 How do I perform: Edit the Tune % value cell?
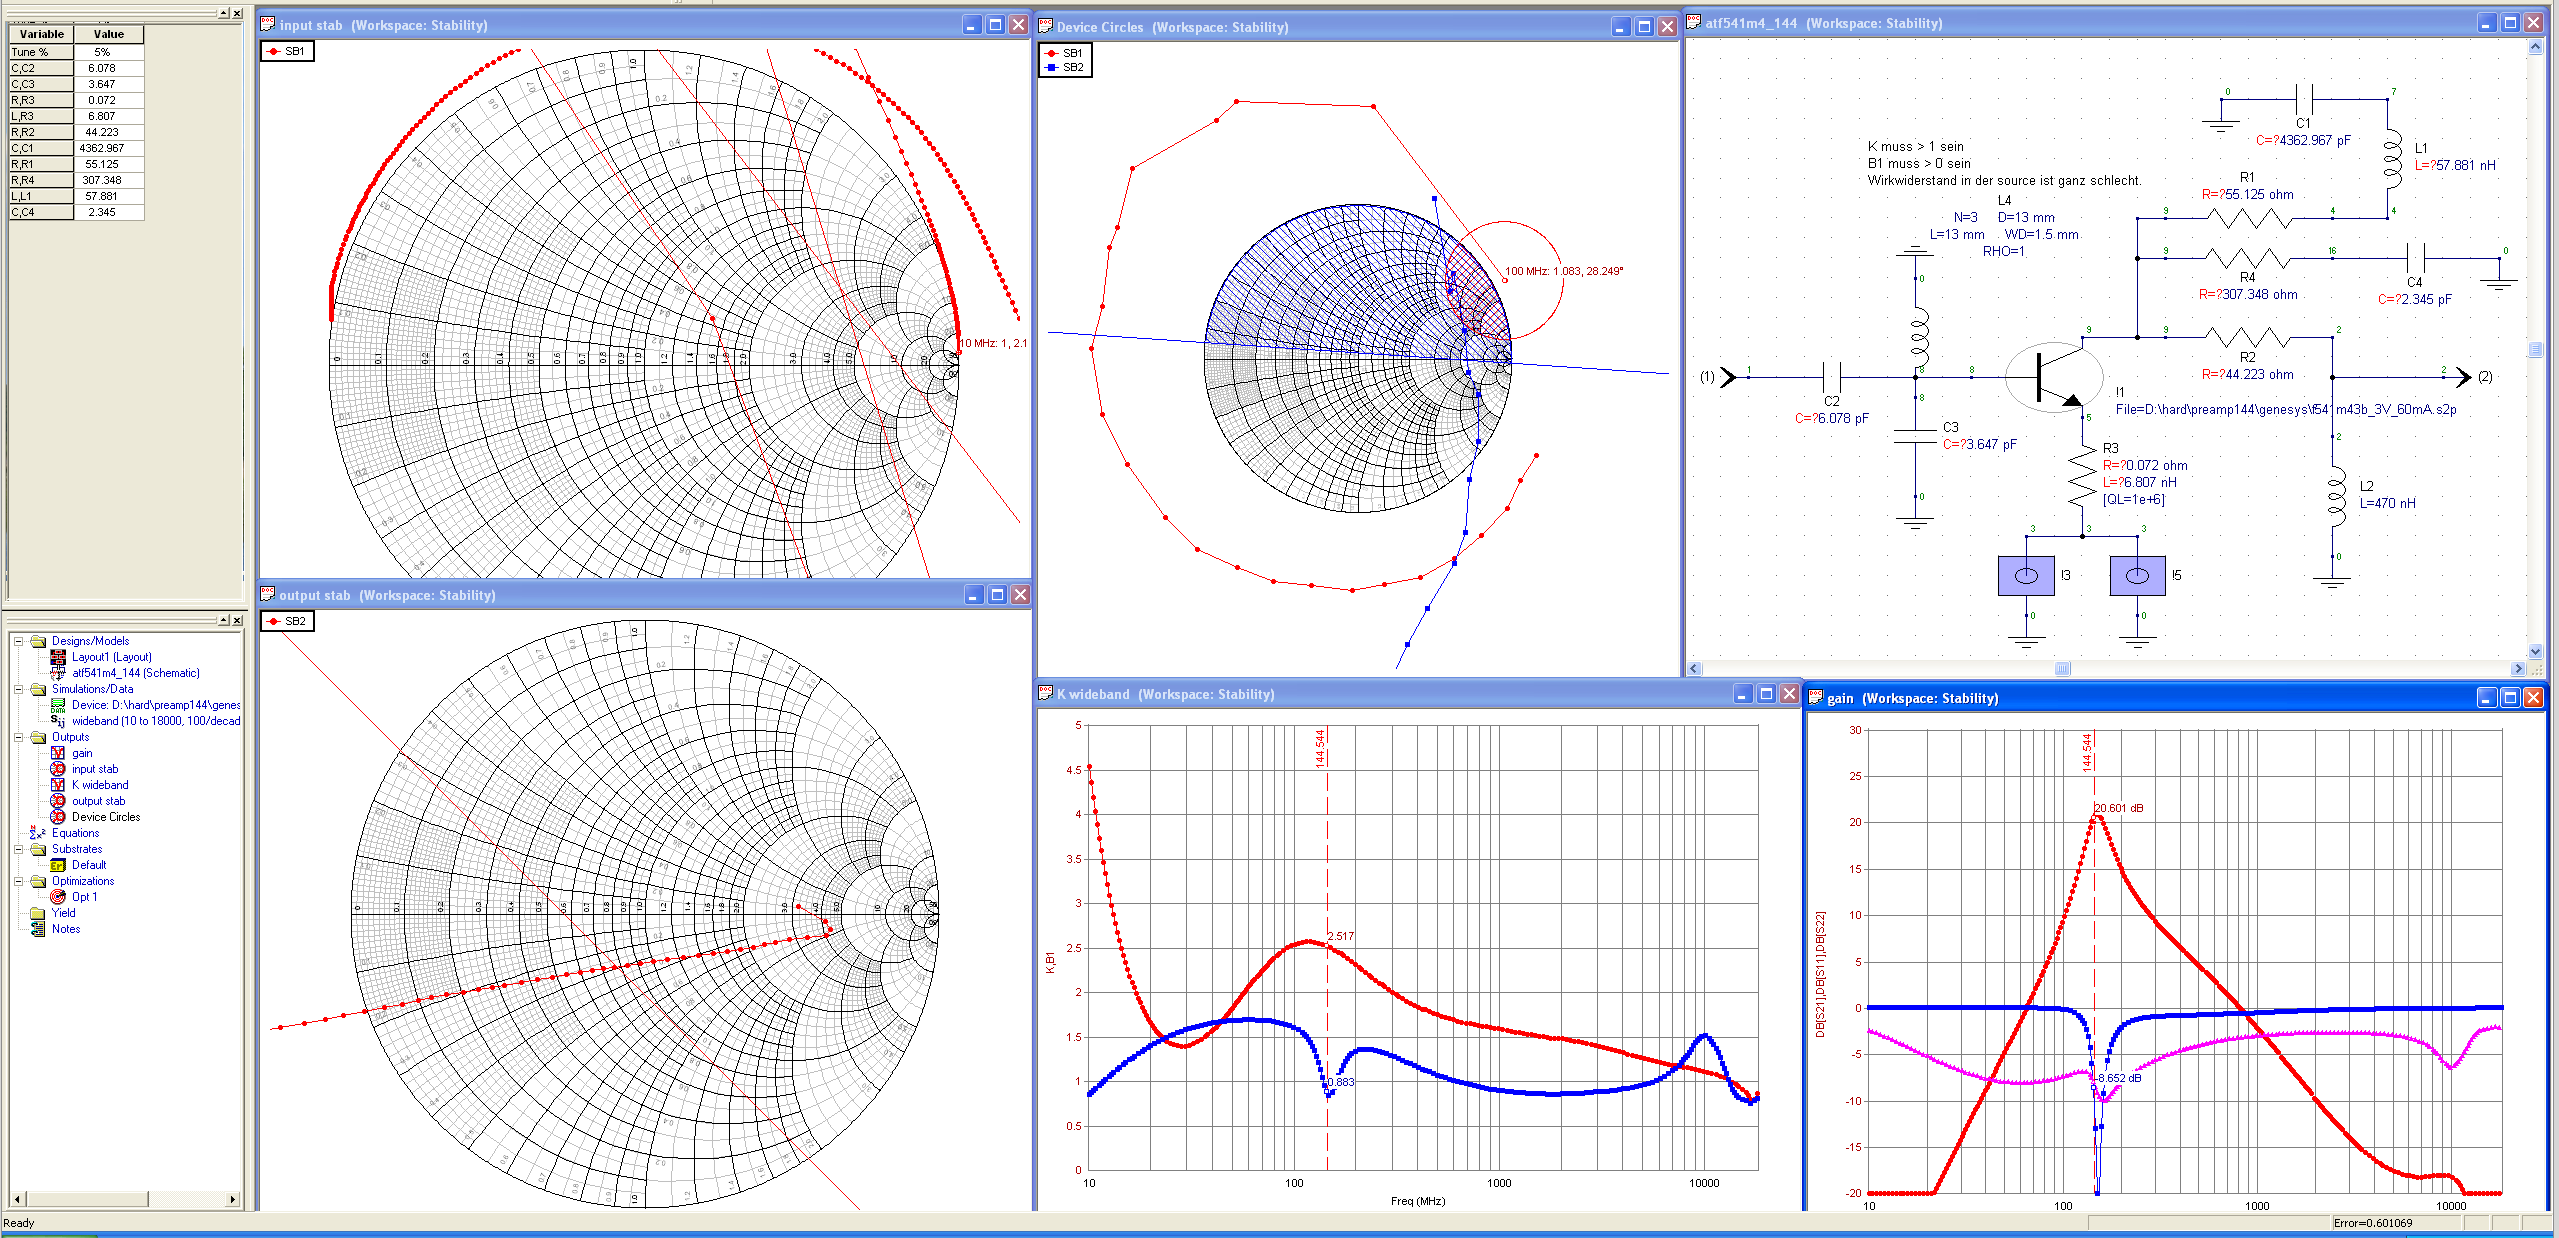[109, 52]
